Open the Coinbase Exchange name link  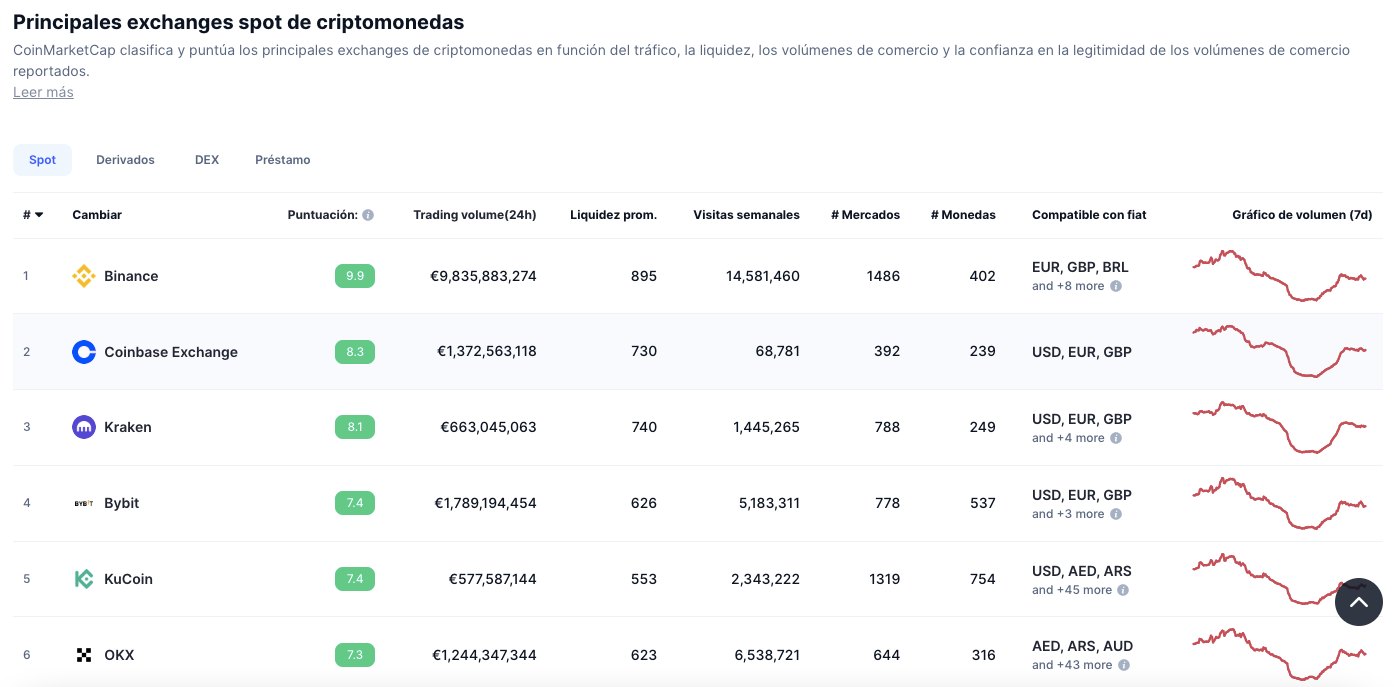[171, 352]
